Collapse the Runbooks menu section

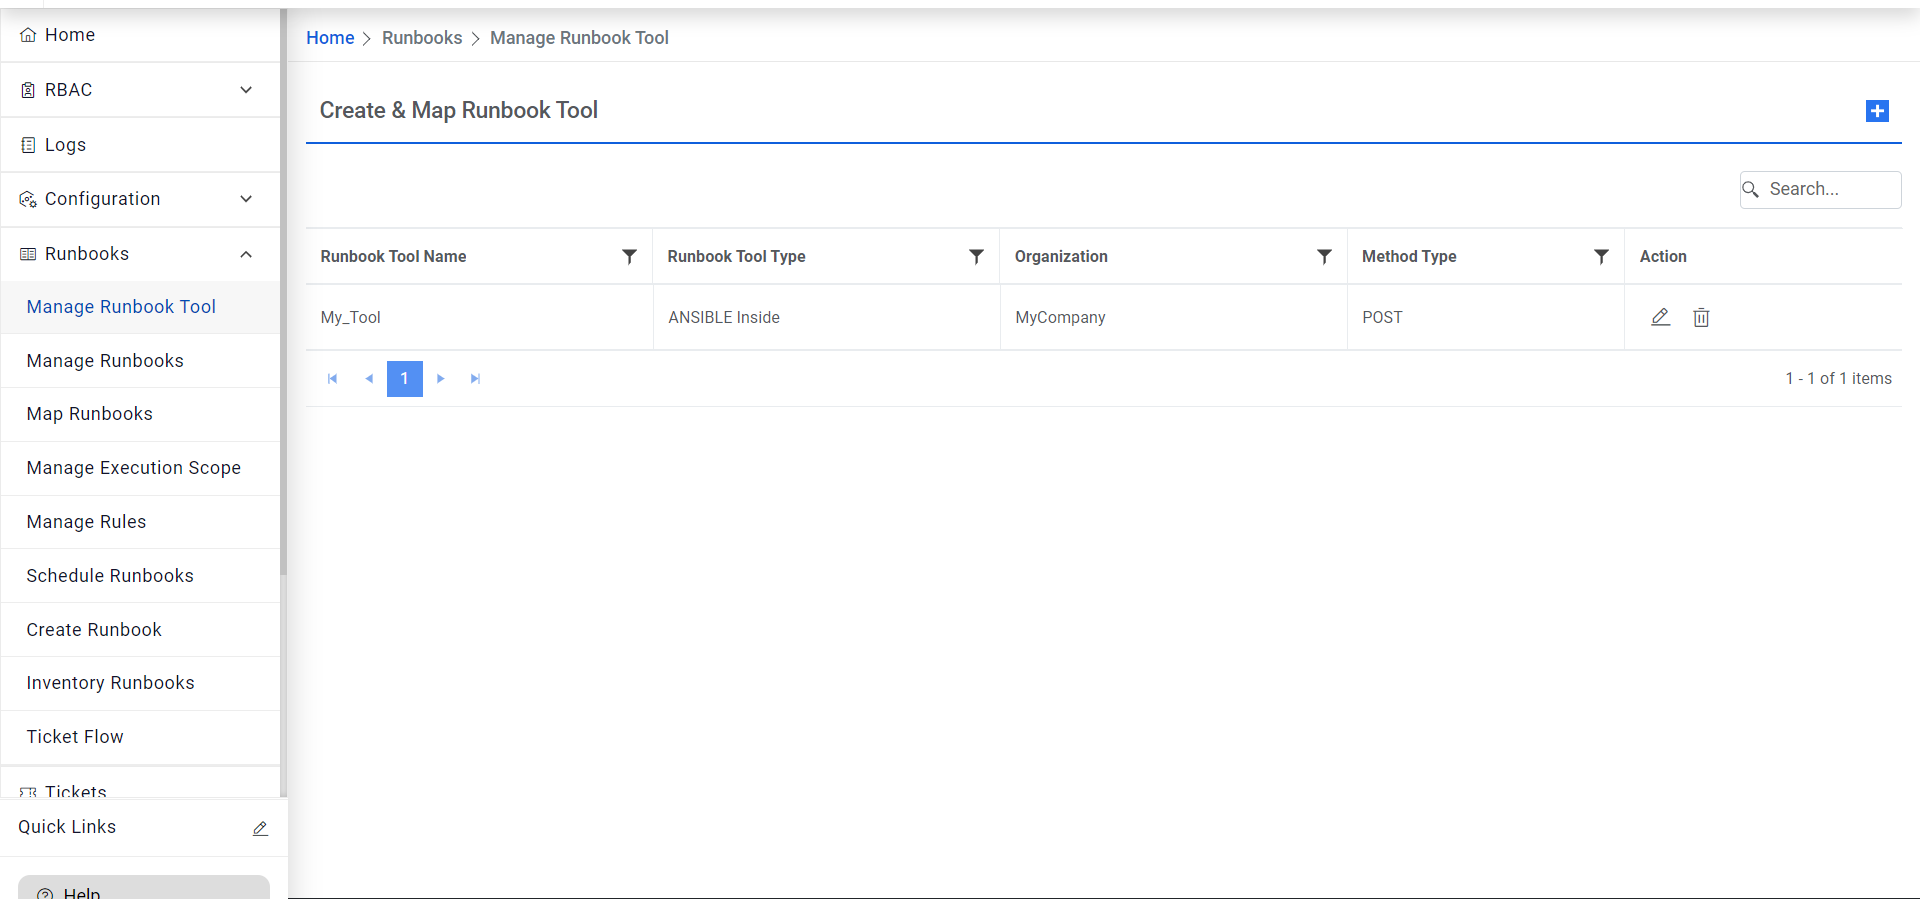(246, 254)
